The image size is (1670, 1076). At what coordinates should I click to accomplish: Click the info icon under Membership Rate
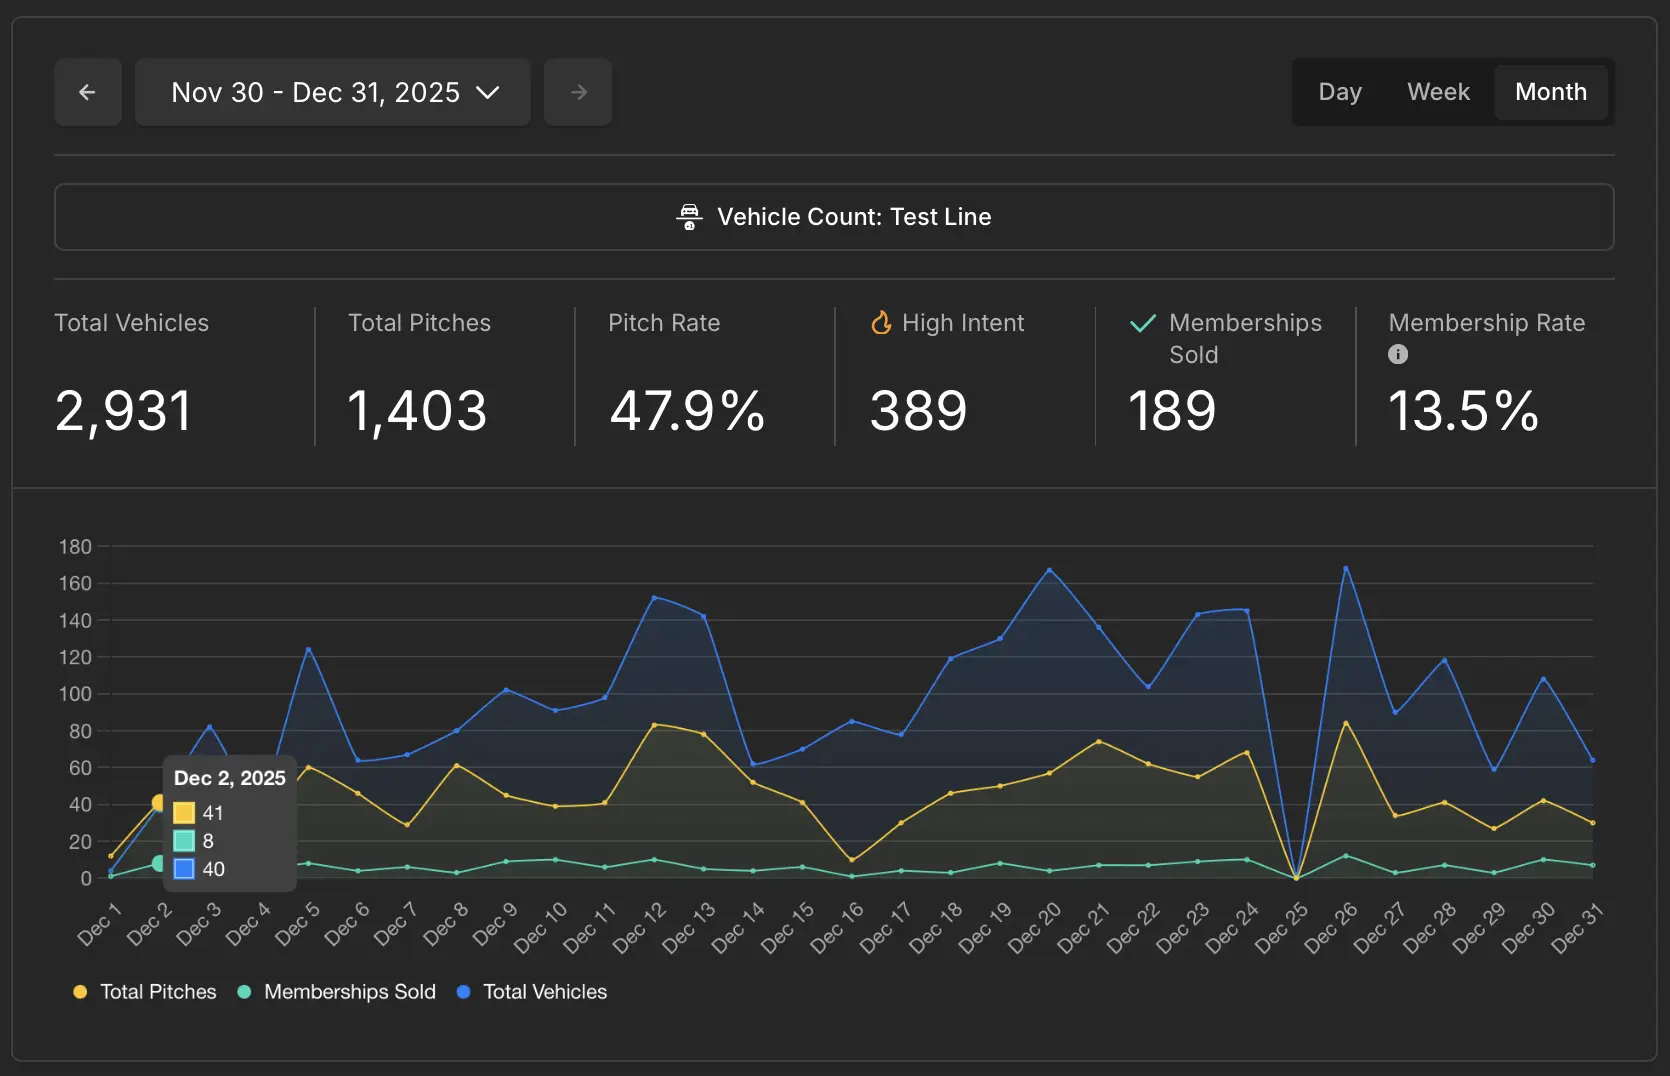click(x=1397, y=354)
